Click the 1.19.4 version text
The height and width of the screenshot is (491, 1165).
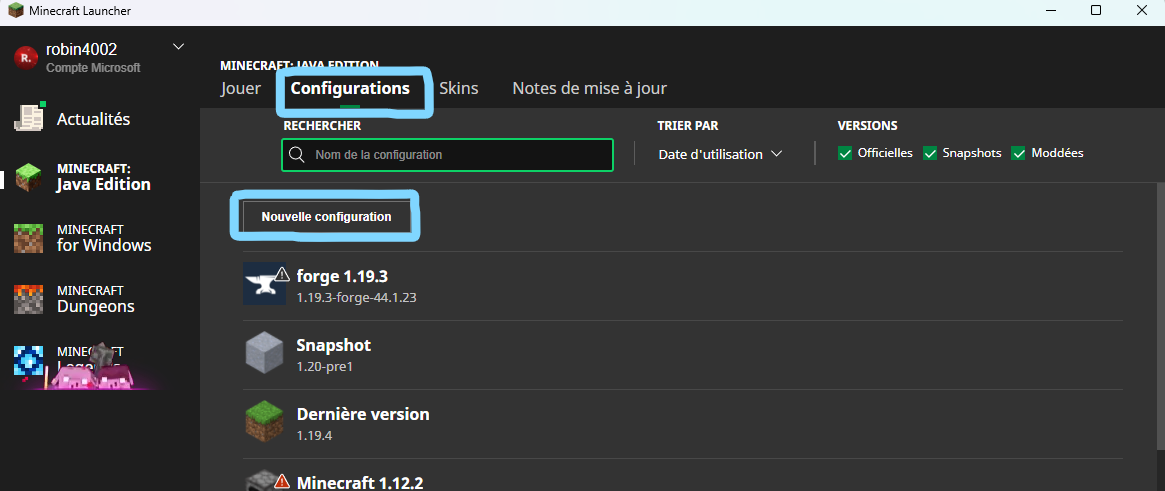(x=314, y=435)
